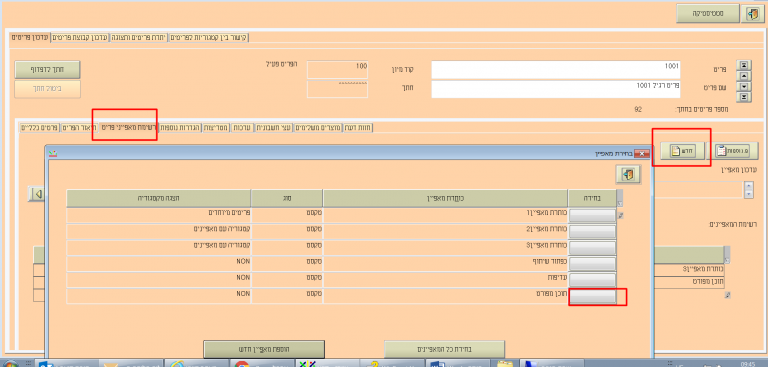Click the סוג column header
The width and height of the screenshot is (768, 367).
tap(287, 198)
